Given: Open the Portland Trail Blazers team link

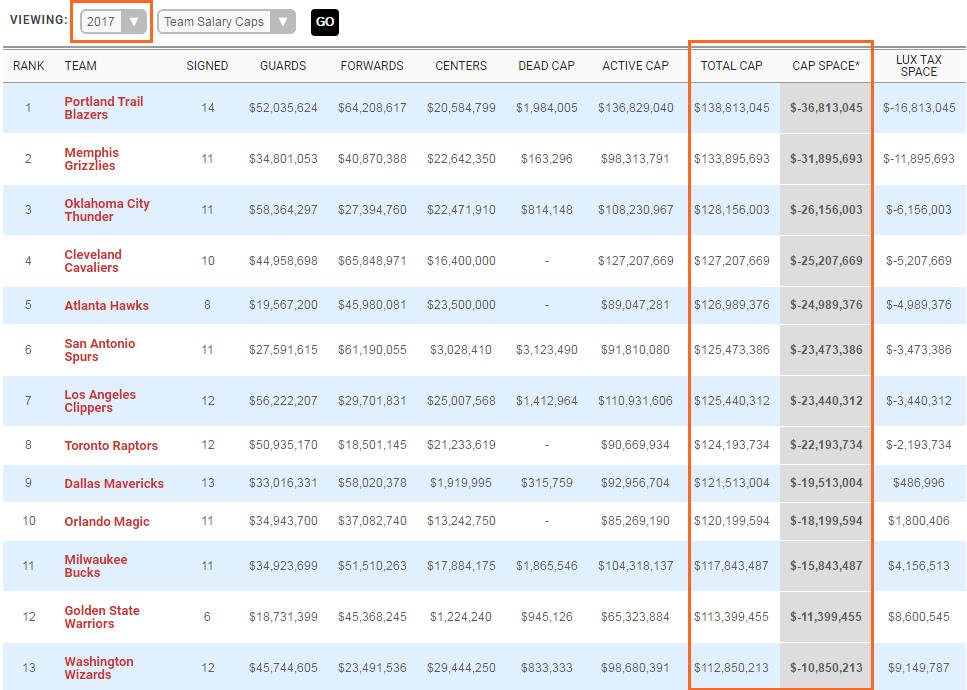Looking at the screenshot, I should click(x=103, y=108).
